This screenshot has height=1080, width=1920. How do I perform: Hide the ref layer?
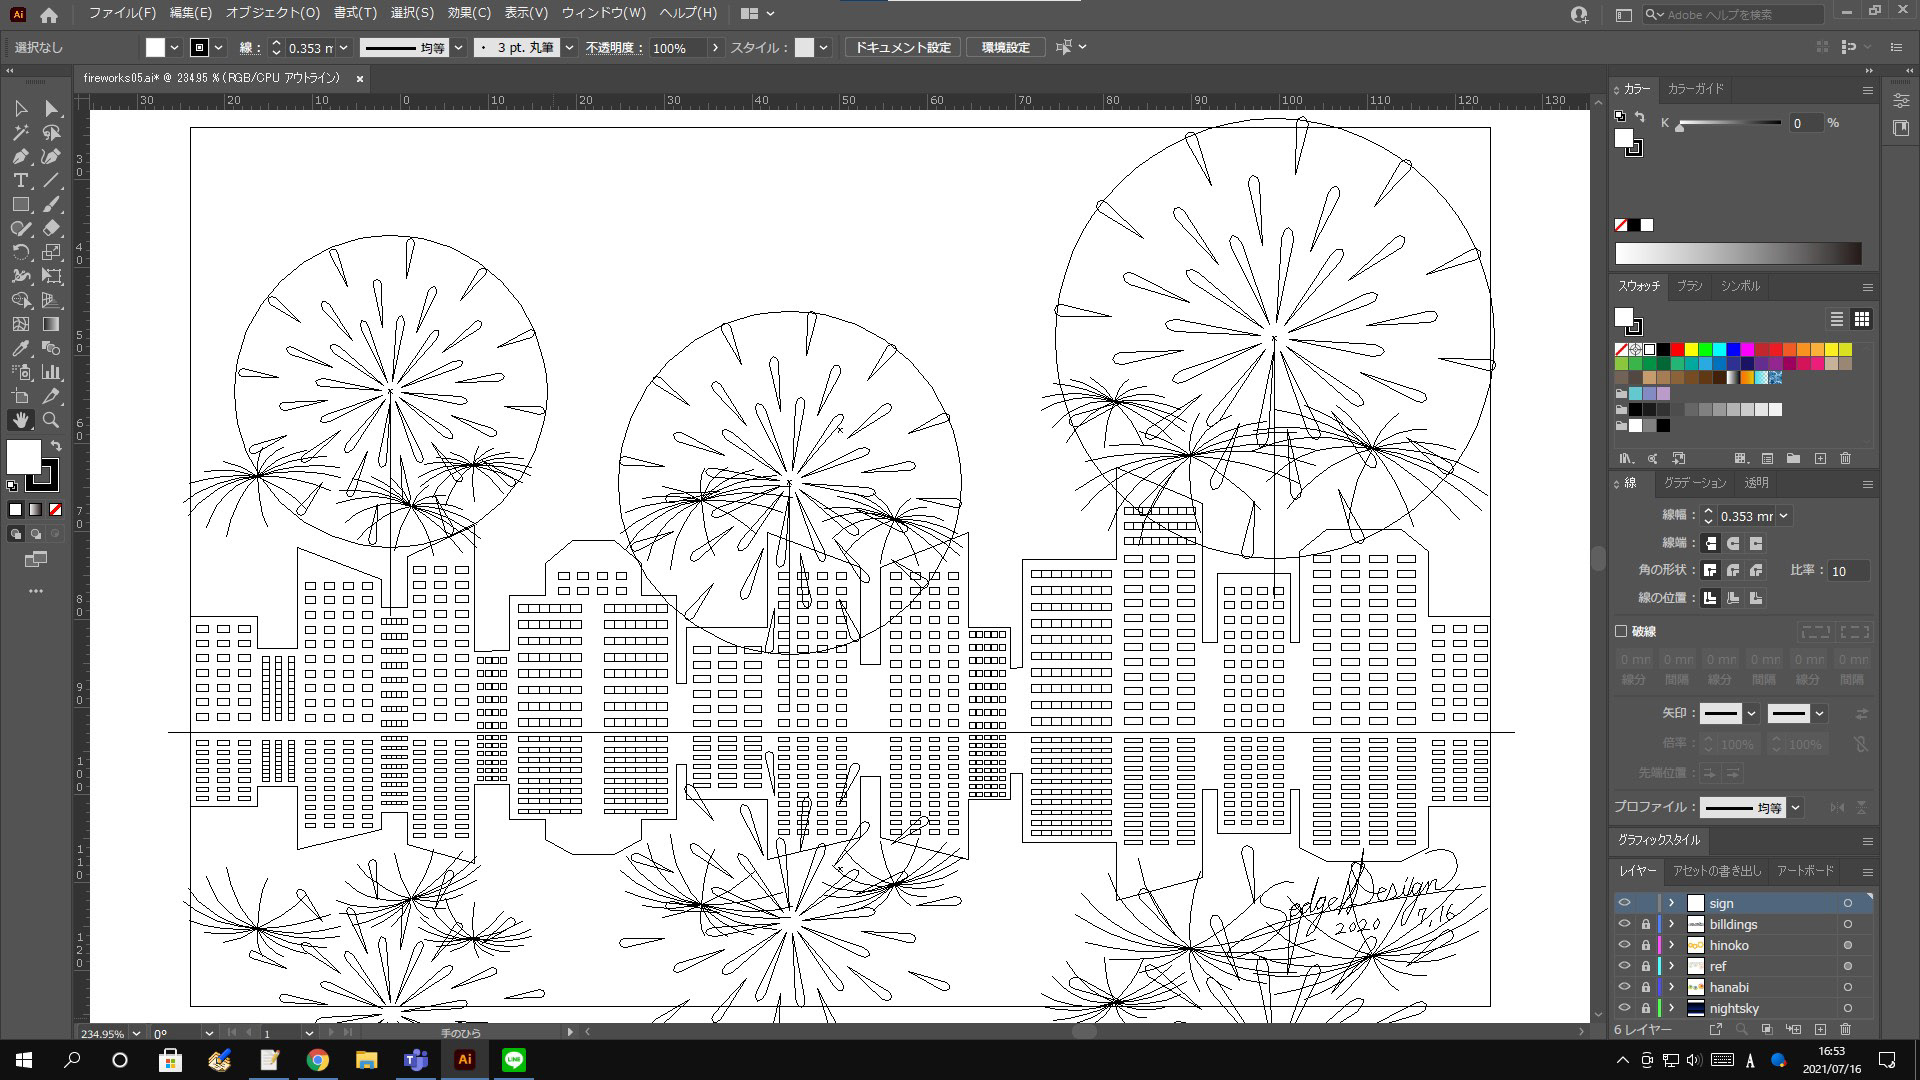1624,966
